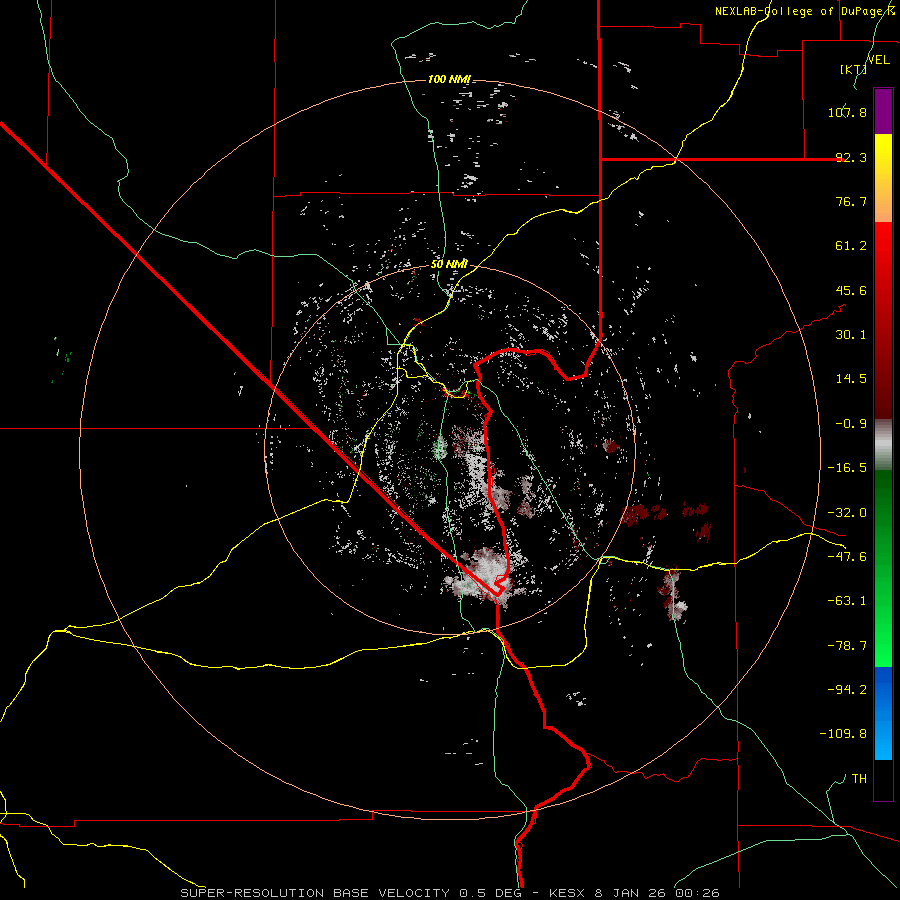Pick the purple segment of the velocity color bar
Viewport: 900px width, 900px height.
point(883,111)
